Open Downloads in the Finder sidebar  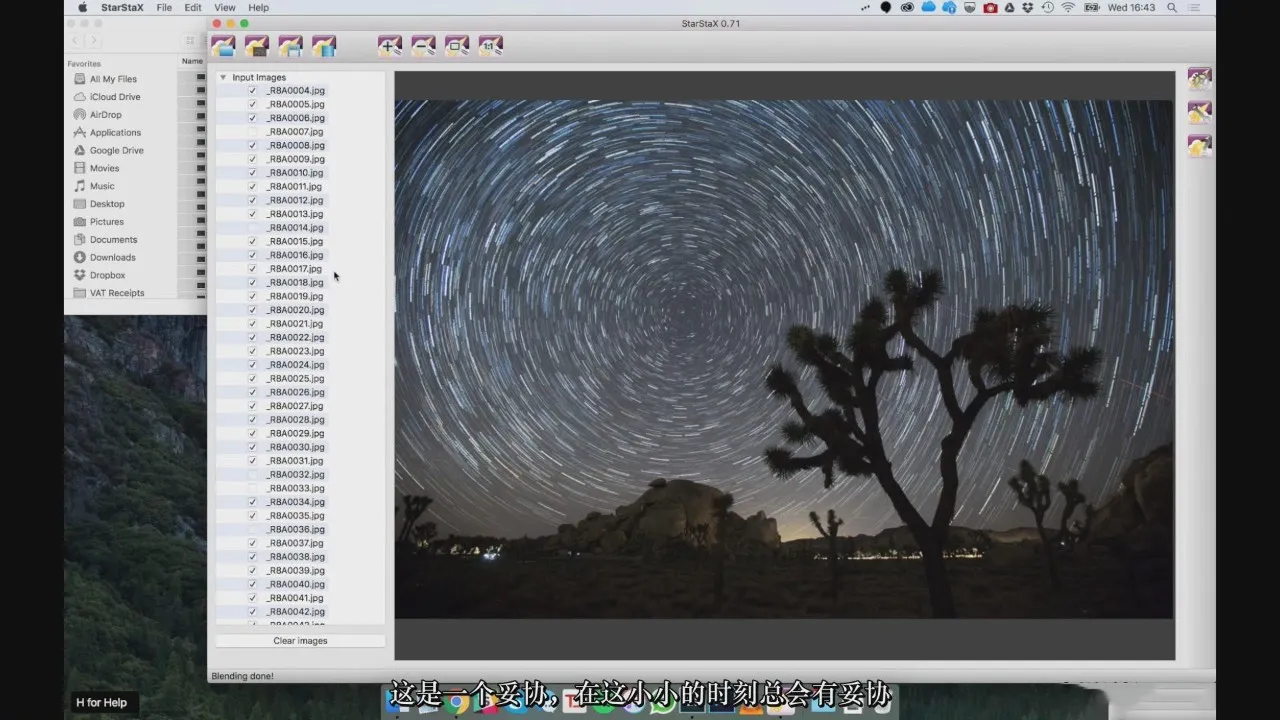[112, 257]
